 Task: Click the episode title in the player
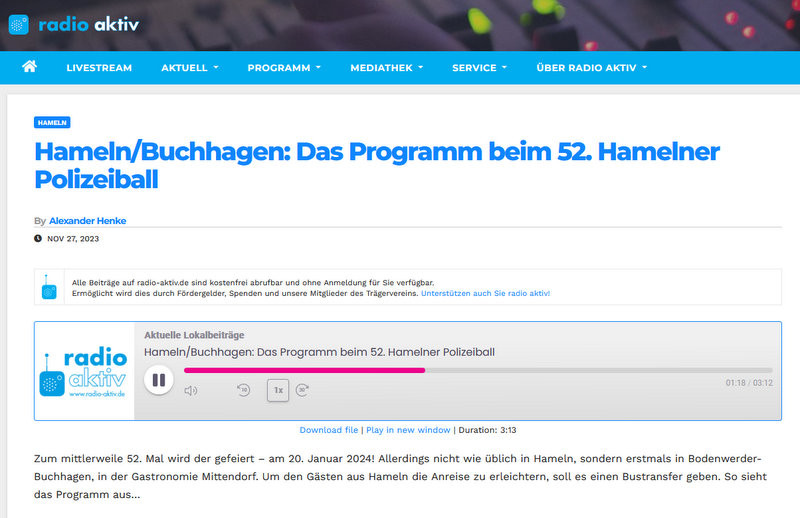point(319,352)
